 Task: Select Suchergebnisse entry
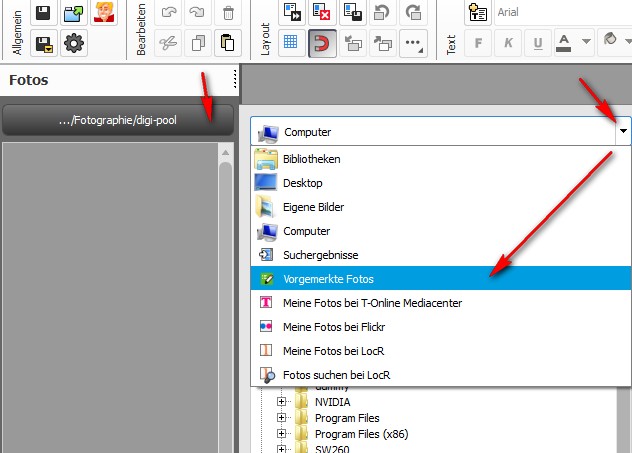pos(441,255)
